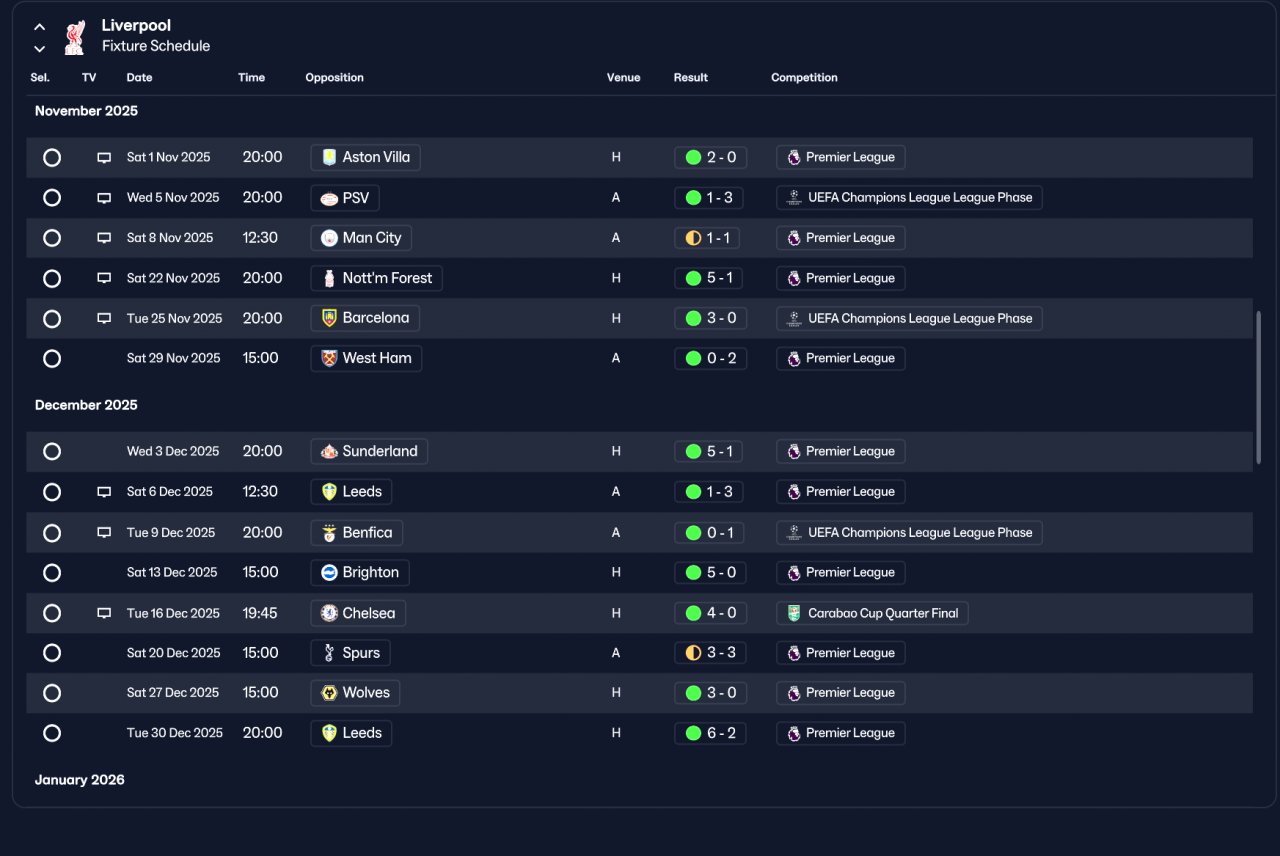The height and width of the screenshot is (856, 1280).
Task: Open the Carabao Cup Quarter Final competition
Action: [872, 613]
